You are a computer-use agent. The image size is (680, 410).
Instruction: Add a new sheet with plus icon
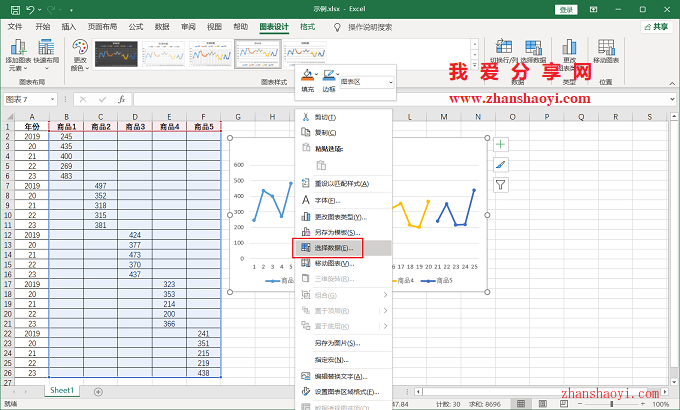[x=98, y=392]
